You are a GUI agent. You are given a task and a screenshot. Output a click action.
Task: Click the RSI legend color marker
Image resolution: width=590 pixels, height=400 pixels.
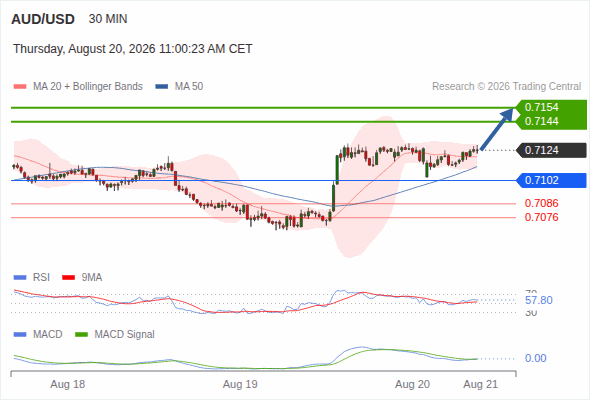click(20, 278)
